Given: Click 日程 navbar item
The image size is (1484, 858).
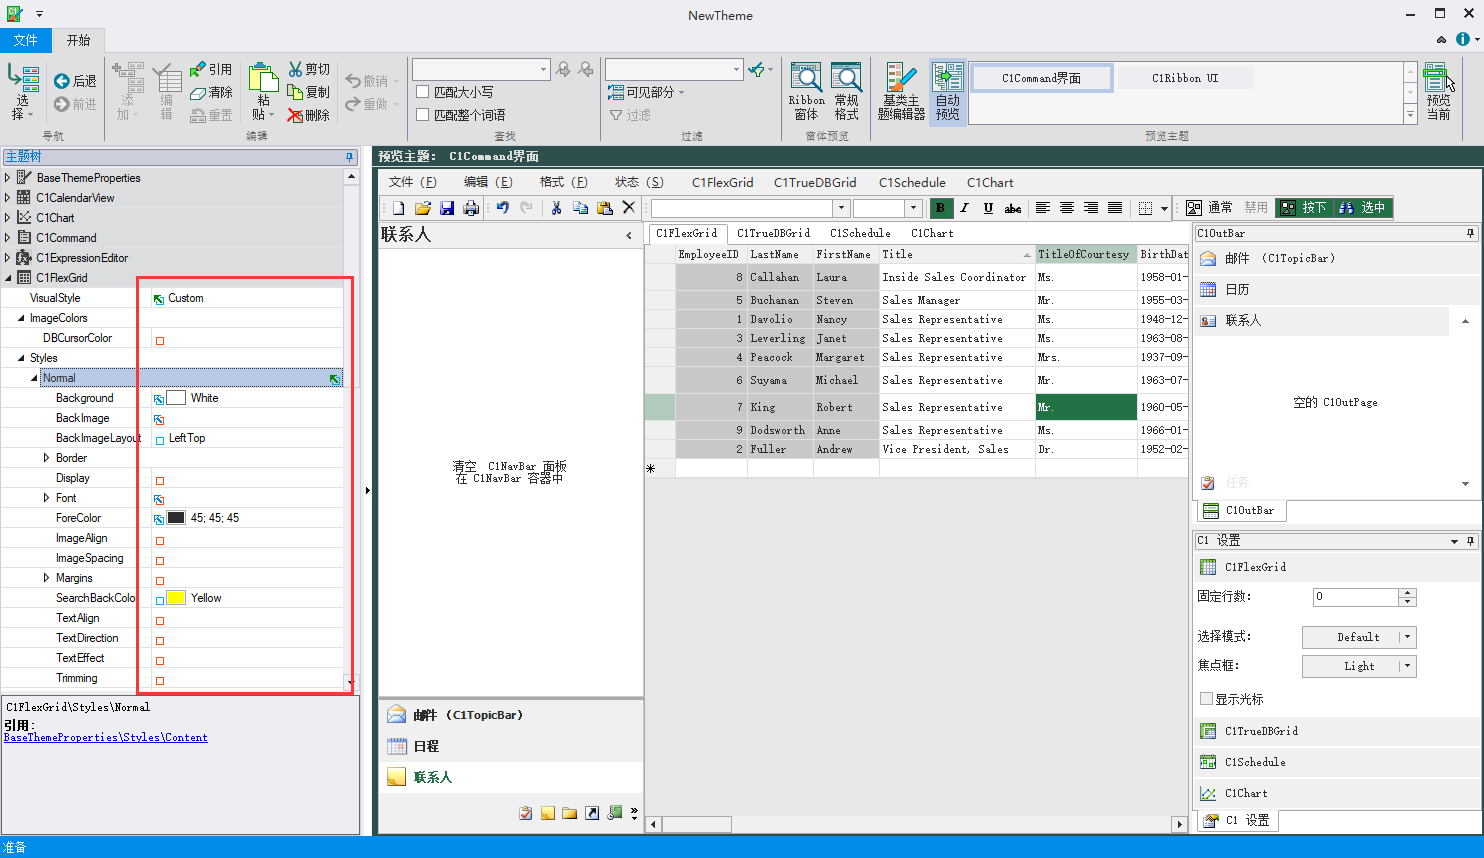Looking at the screenshot, I should pyautogui.click(x=511, y=746).
